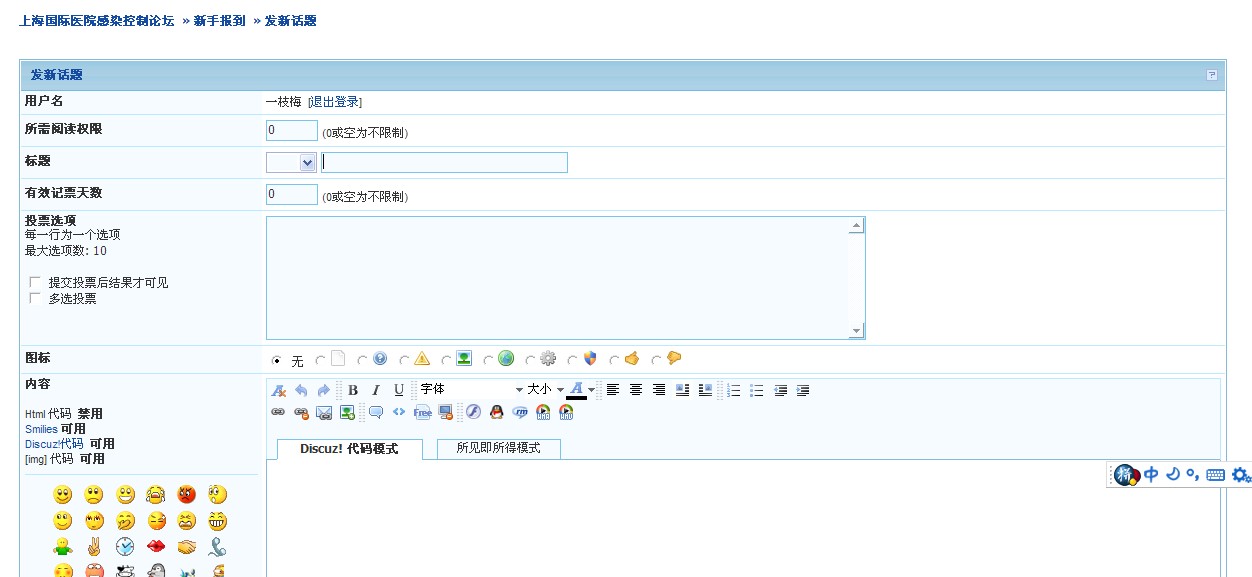Click the undo arrow in the editor toolbar
This screenshot has height=577, width=1252.
pos(300,389)
